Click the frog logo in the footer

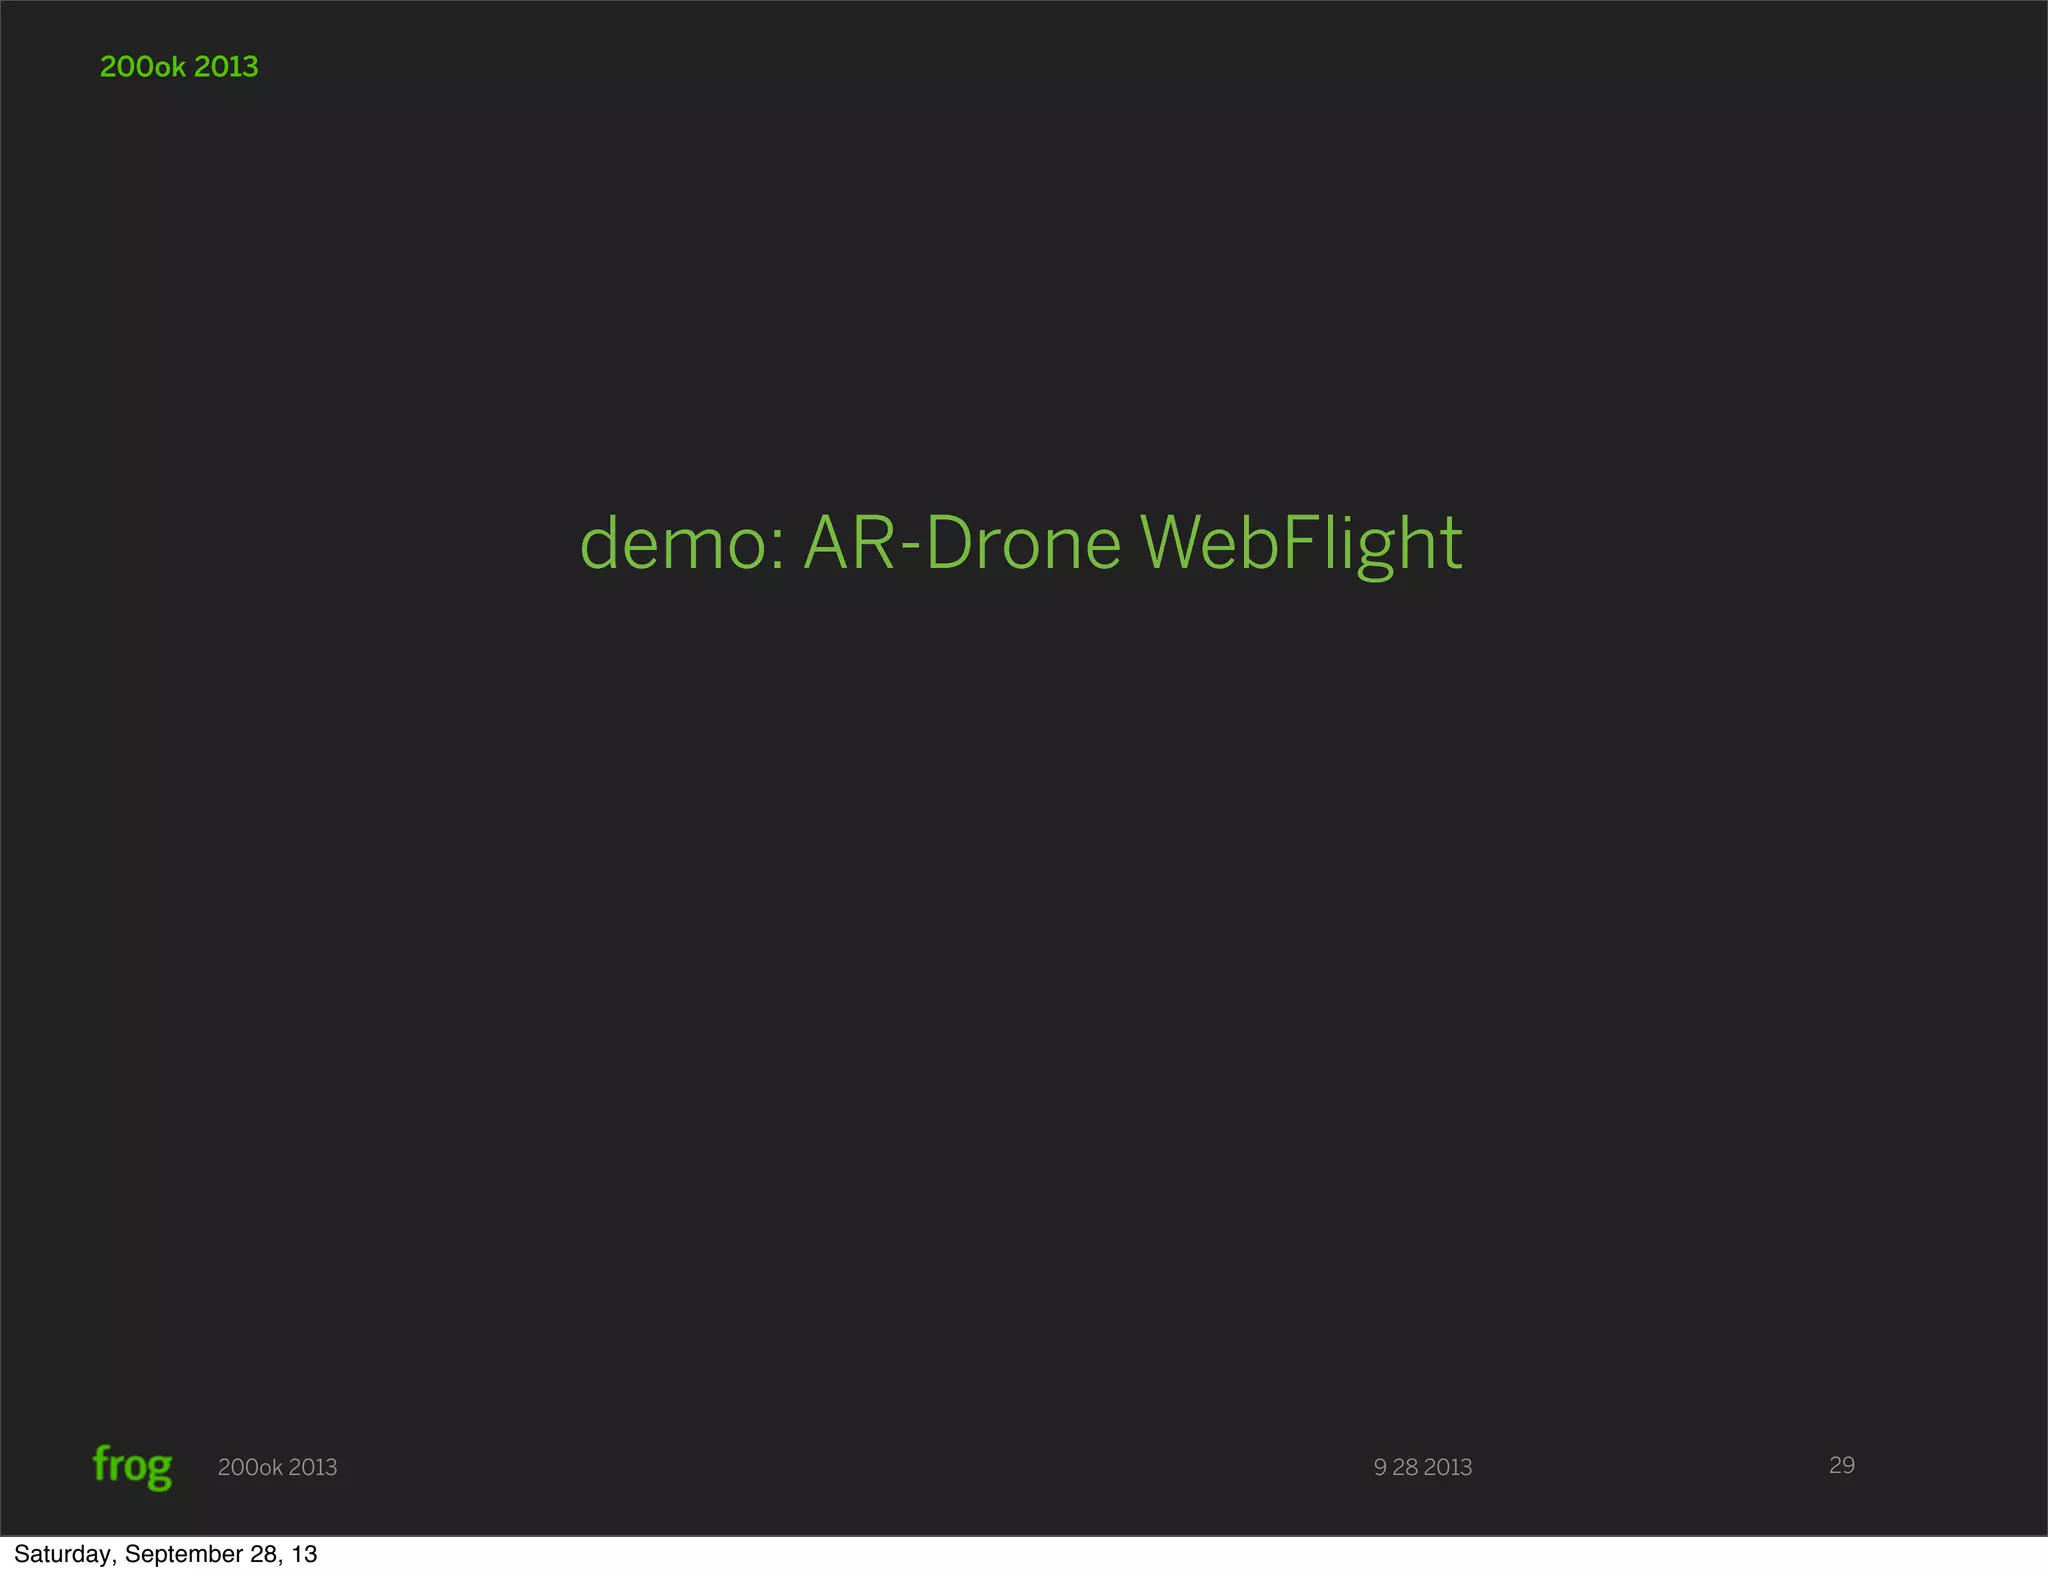coord(132,1467)
